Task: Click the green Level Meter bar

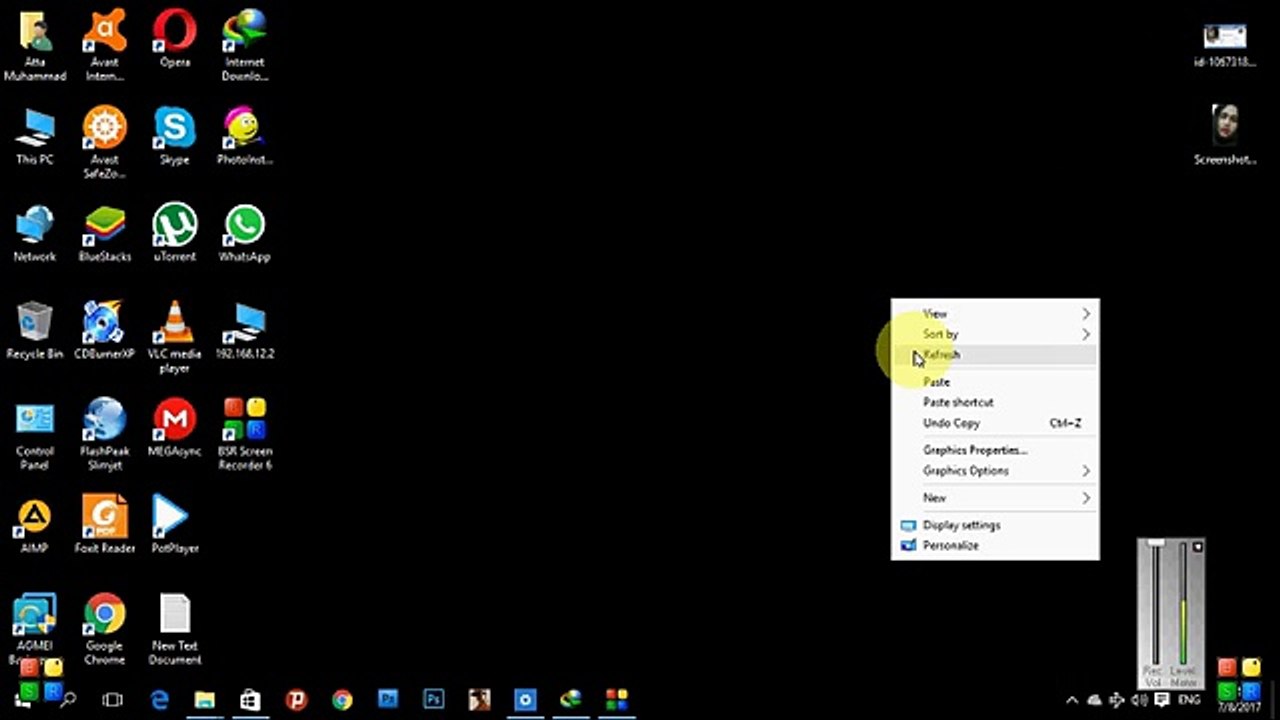Action: [1183, 633]
